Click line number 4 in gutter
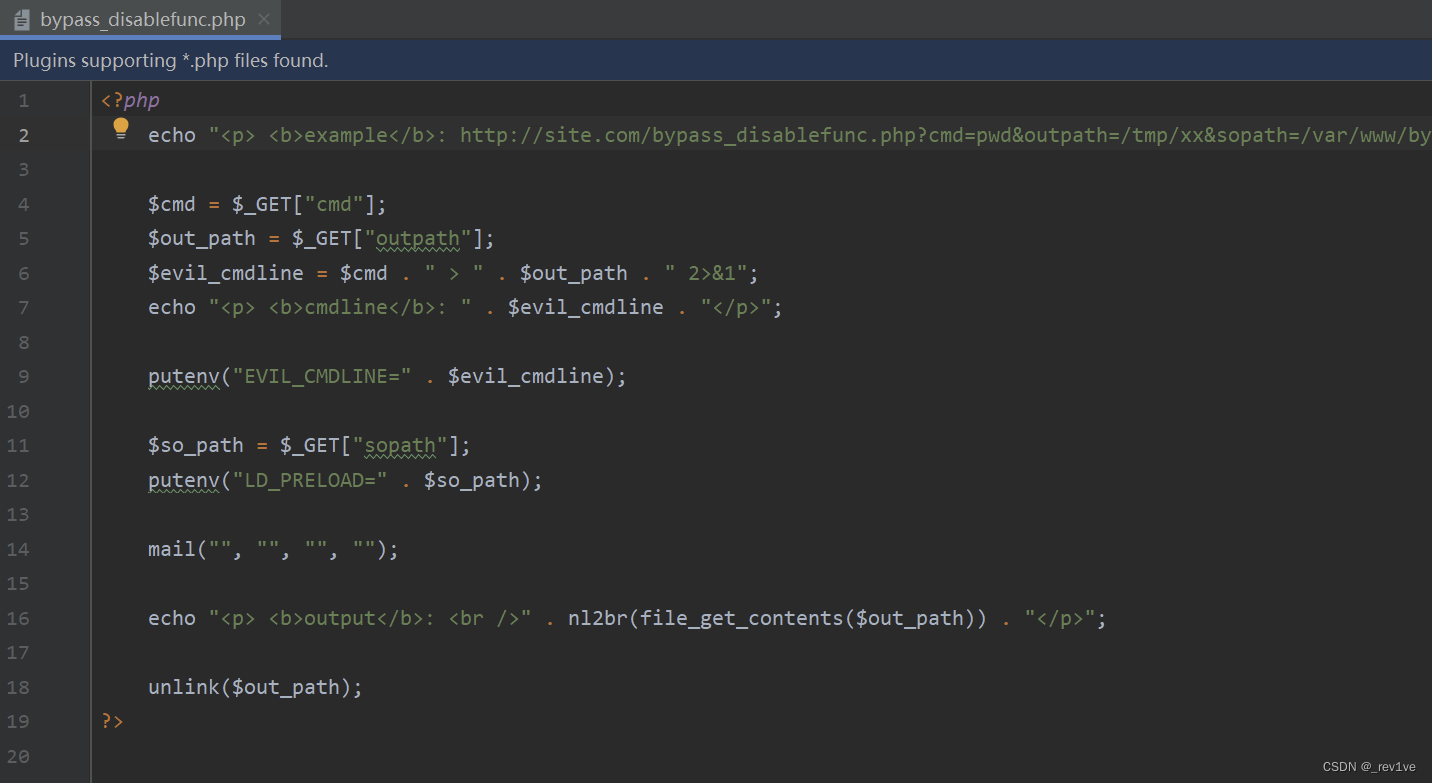The height and width of the screenshot is (783, 1432). point(23,204)
